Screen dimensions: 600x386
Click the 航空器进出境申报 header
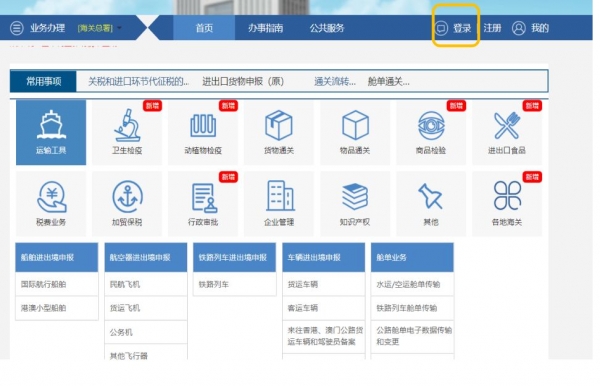click(146, 257)
